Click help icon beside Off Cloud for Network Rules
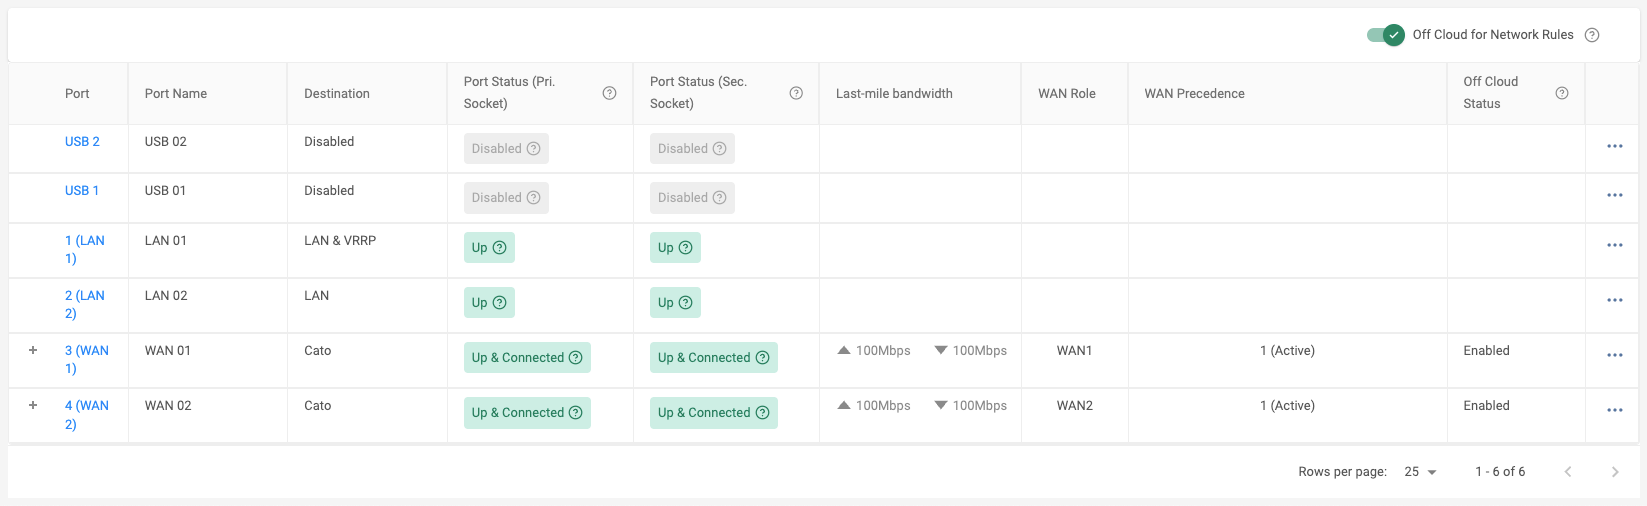Screen dimensions: 1647x506 click(1592, 35)
